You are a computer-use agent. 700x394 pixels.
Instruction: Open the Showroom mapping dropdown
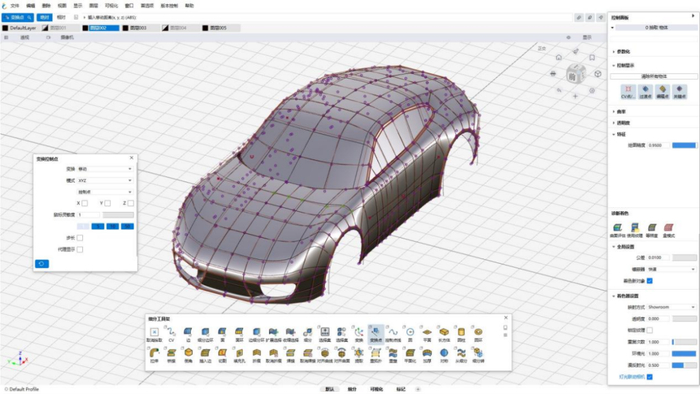671,307
